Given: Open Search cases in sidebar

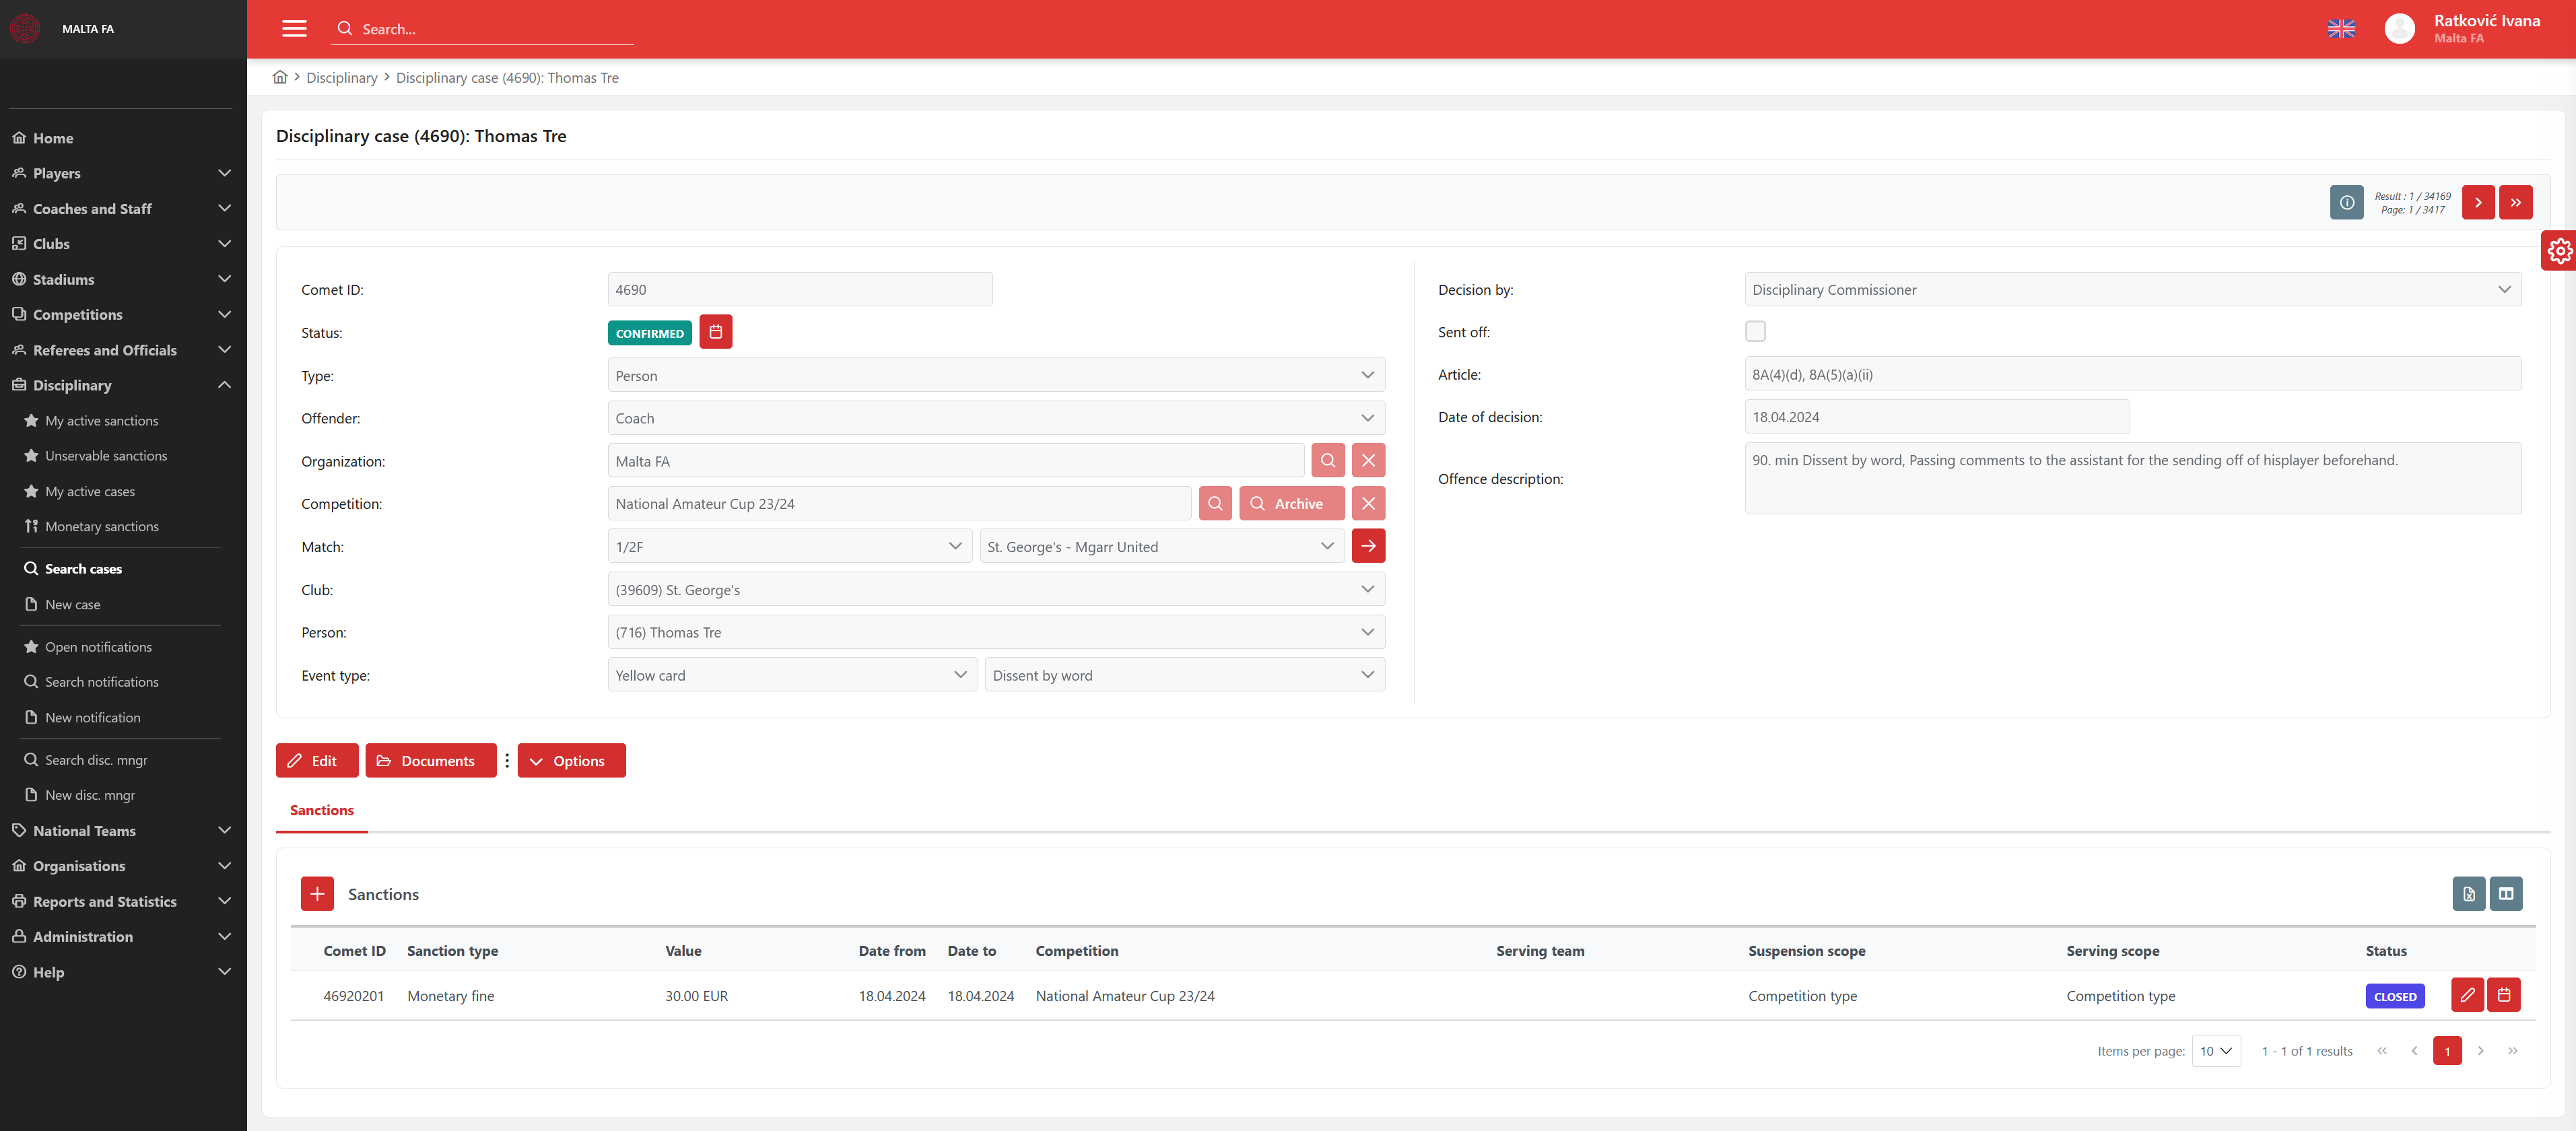Looking at the screenshot, I should tap(83, 569).
